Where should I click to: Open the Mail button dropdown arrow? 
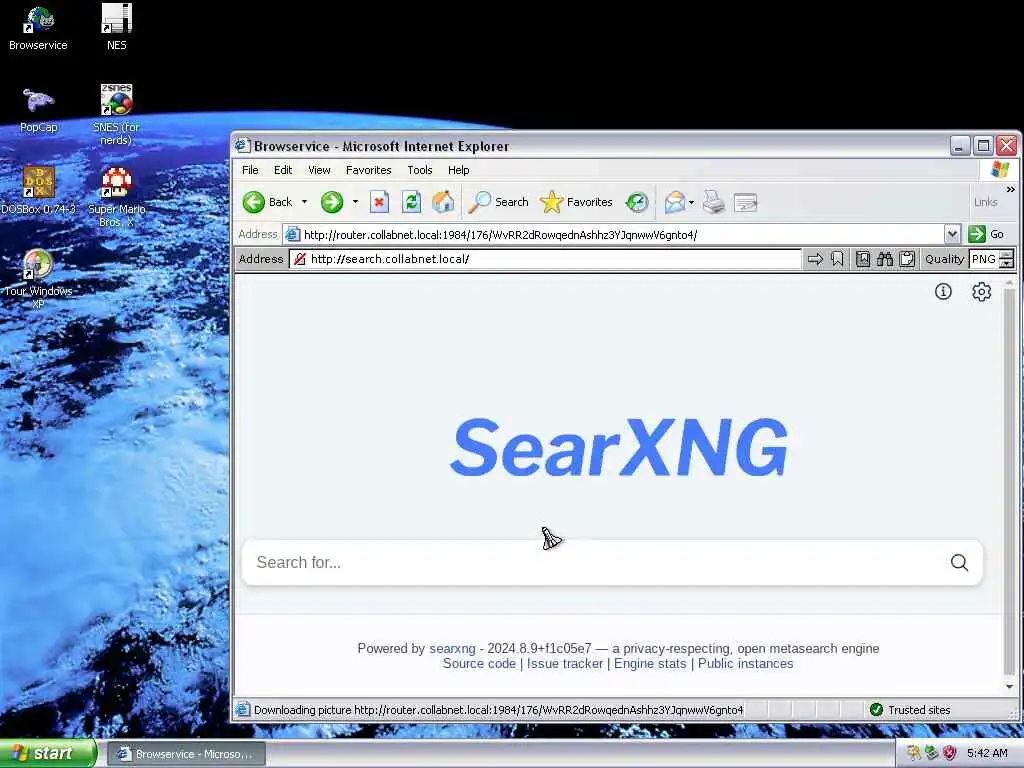coord(692,202)
